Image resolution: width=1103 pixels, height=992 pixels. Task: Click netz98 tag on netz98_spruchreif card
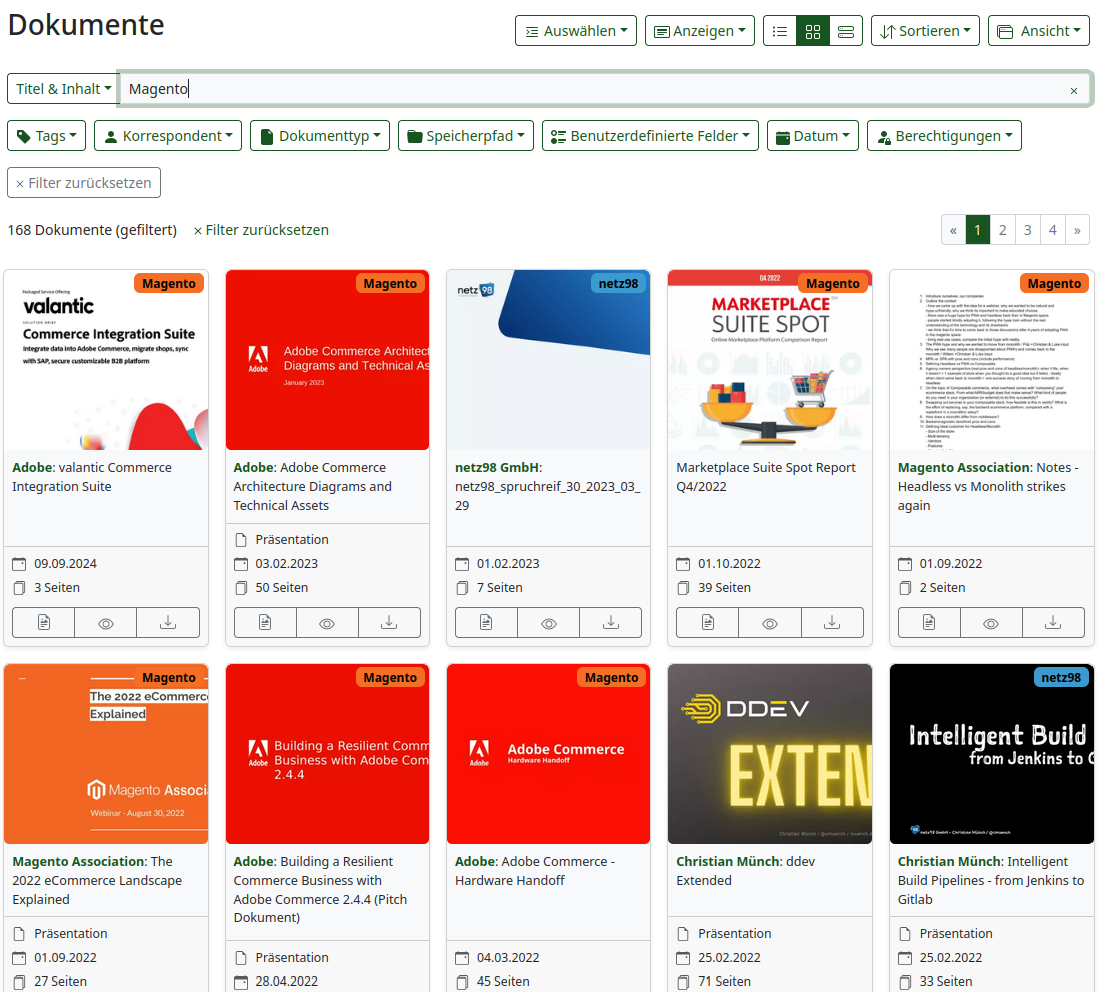coord(618,284)
